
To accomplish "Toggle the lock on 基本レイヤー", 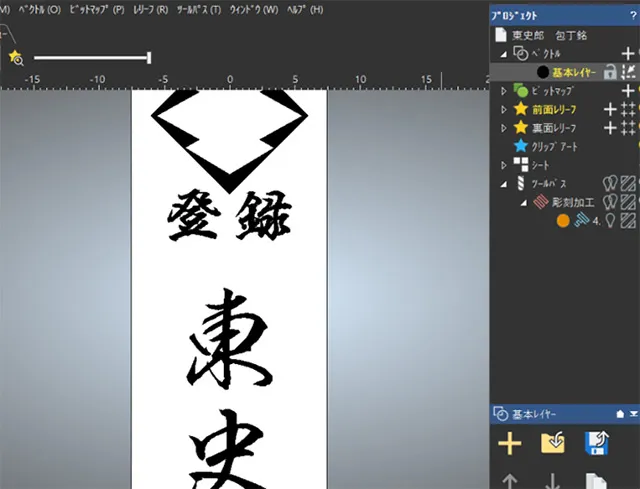I will tap(609, 72).
